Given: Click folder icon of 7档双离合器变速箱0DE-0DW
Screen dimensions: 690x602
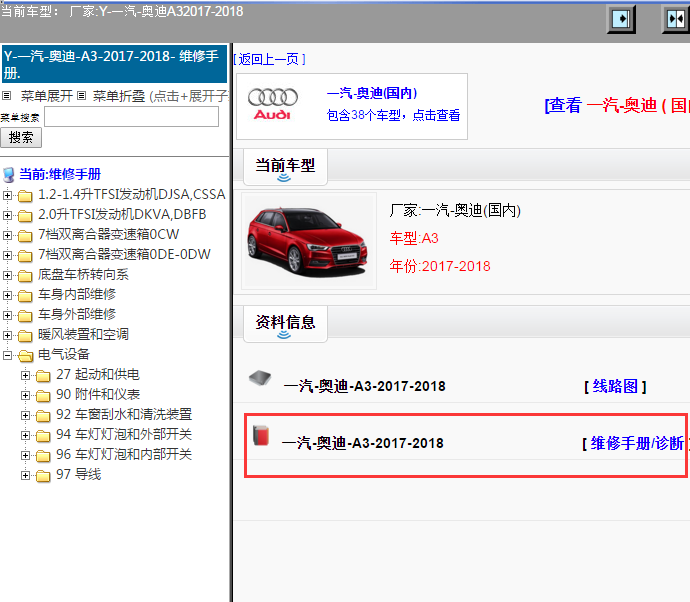Looking at the screenshot, I should pos(25,256).
